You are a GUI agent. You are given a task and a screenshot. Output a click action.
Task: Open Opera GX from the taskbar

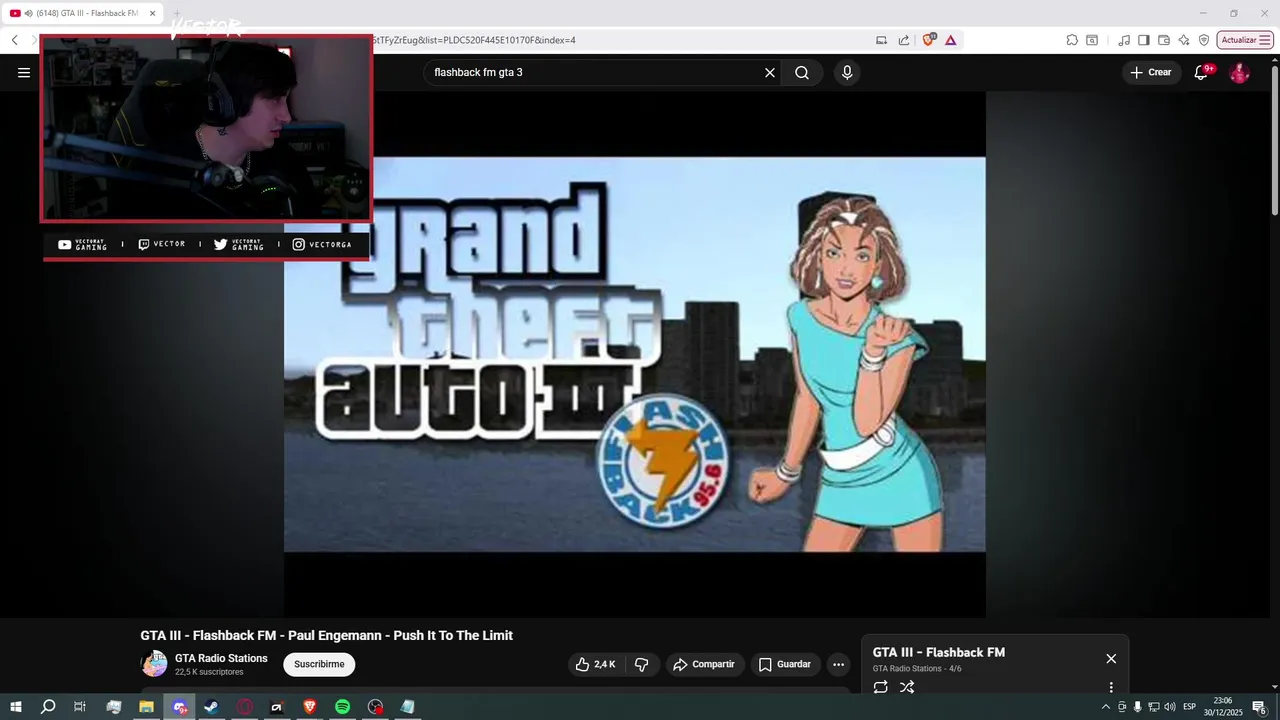pos(245,707)
